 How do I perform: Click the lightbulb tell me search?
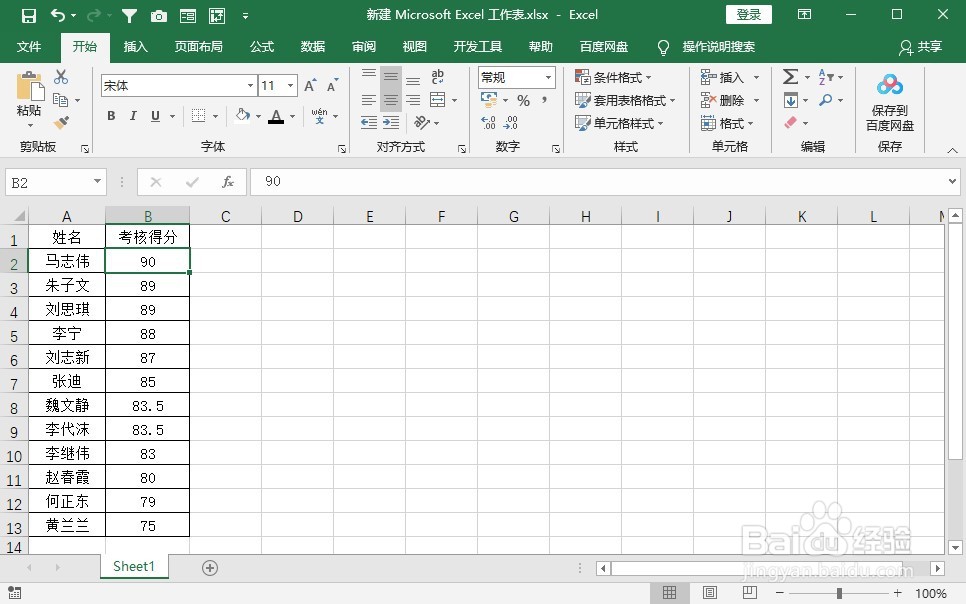click(x=663, y=47)
